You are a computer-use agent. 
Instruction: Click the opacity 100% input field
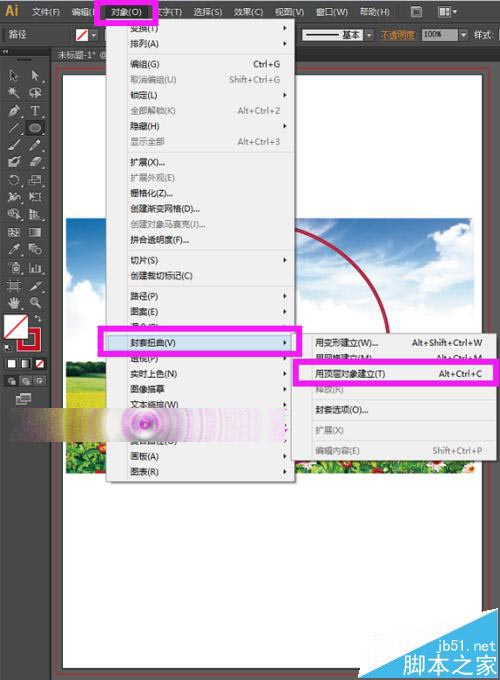pos(439,35)
